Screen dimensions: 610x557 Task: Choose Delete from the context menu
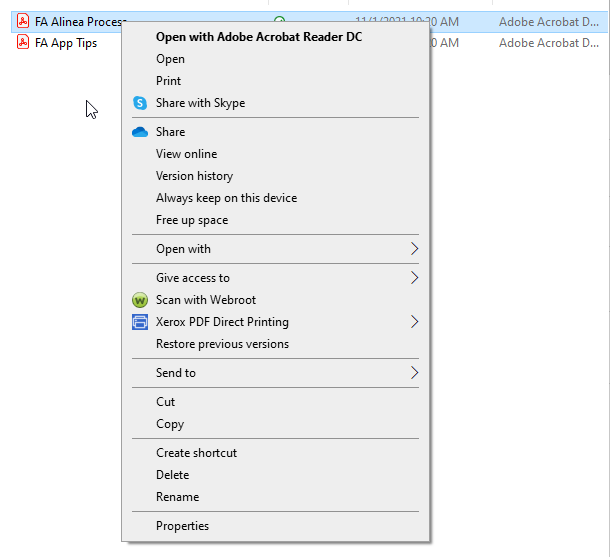[x=275, y=475]
